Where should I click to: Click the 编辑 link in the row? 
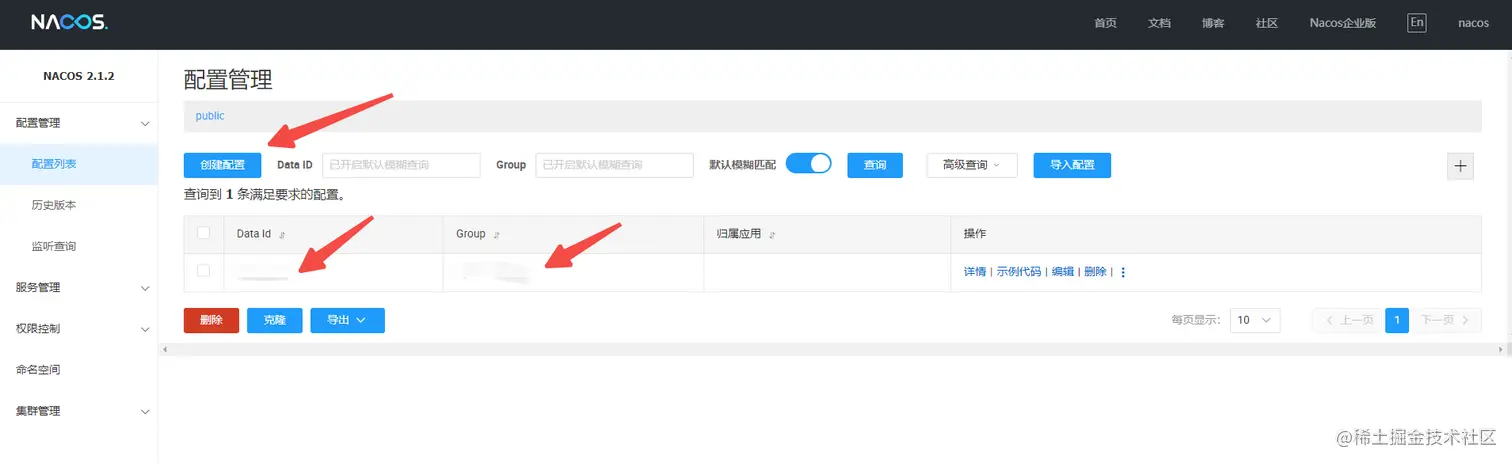coord(1062,272)
